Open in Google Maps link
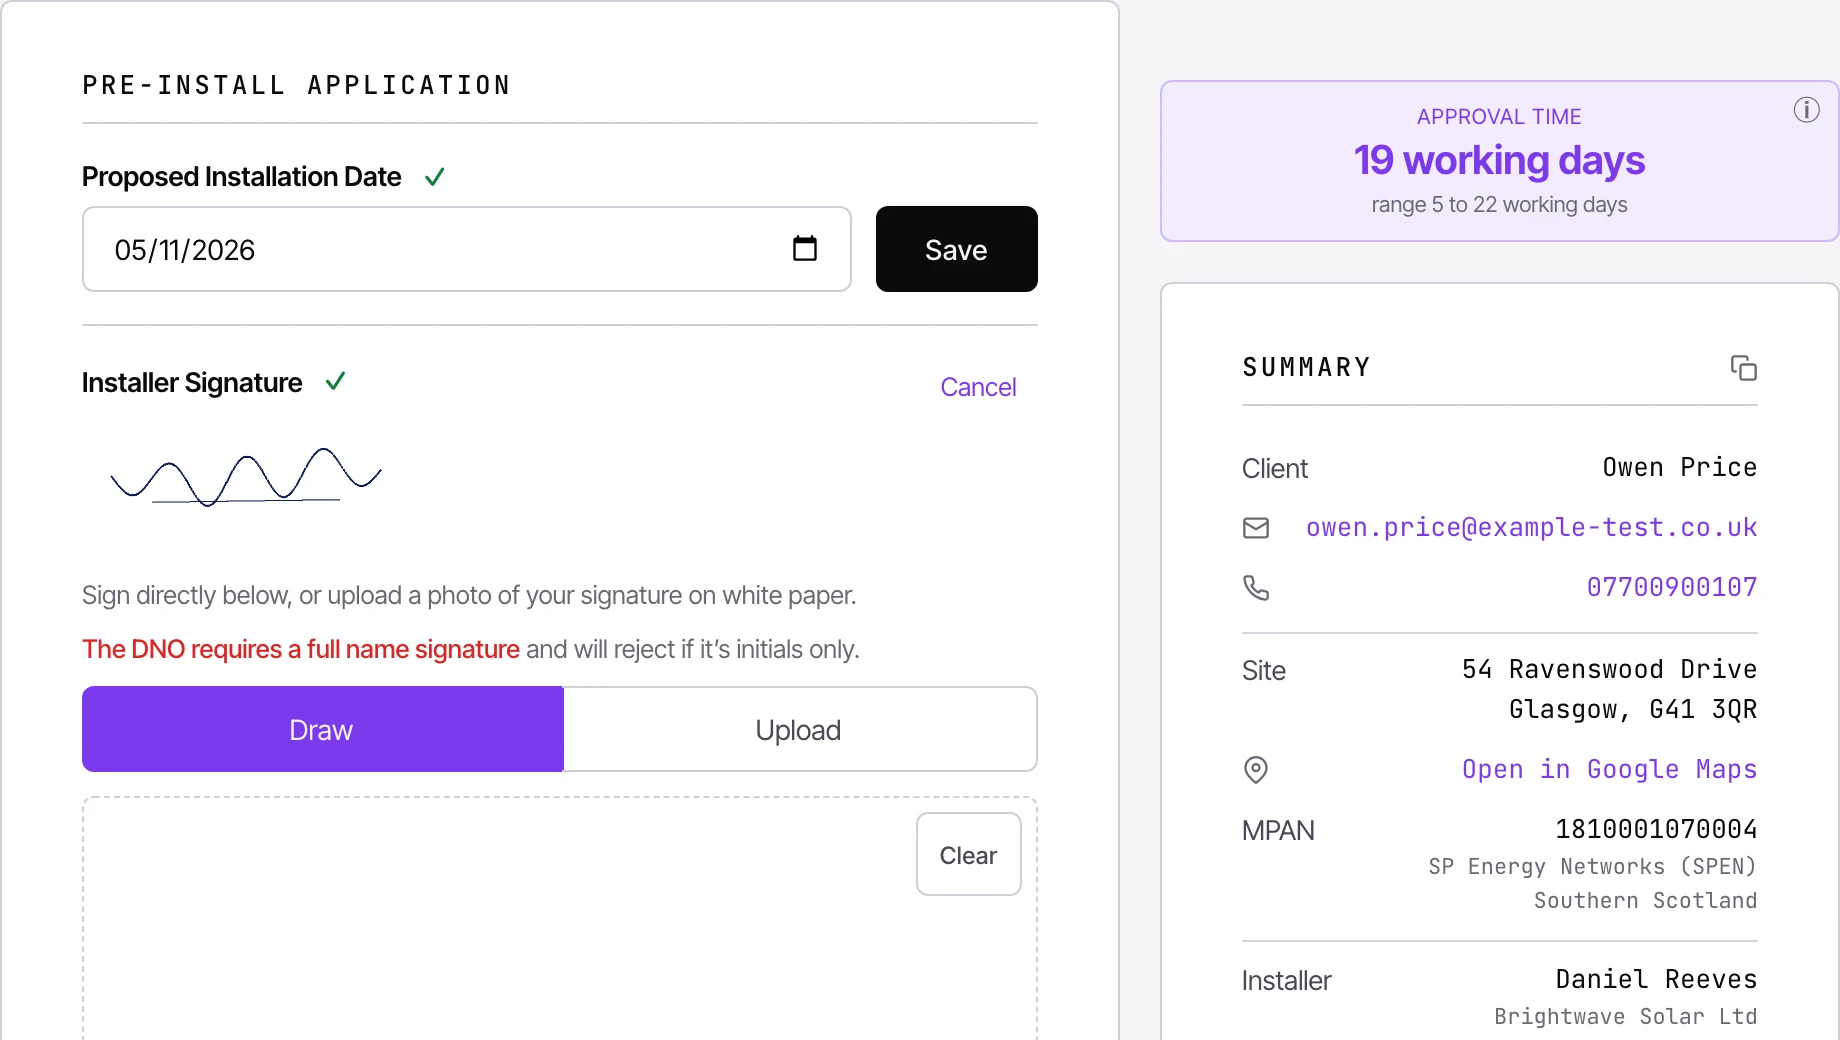The image size is (1840, 1040). pos(1609,769)
